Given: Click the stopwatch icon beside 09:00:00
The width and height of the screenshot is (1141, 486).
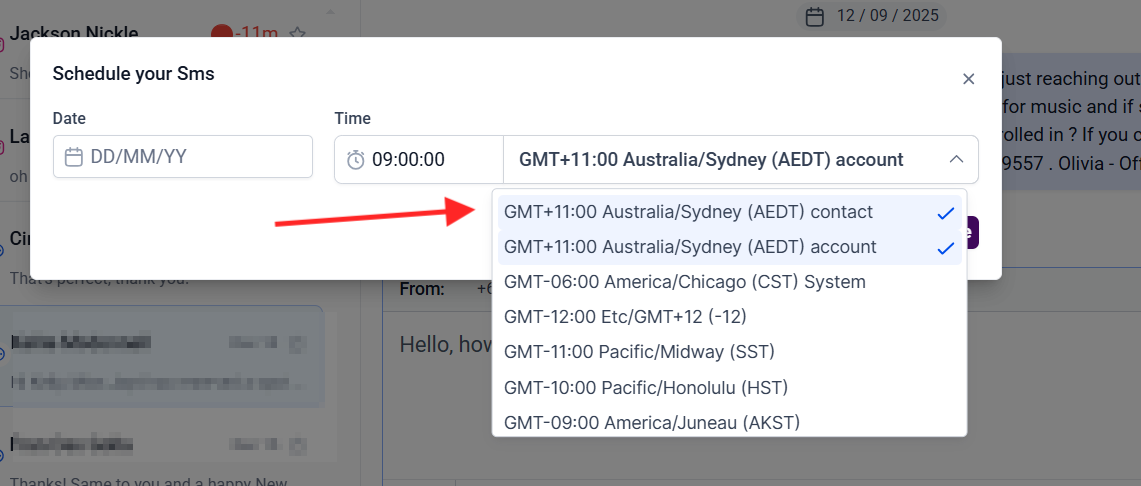Looking at the screenshot, I should pyautogui.click(x=355, y=159).
